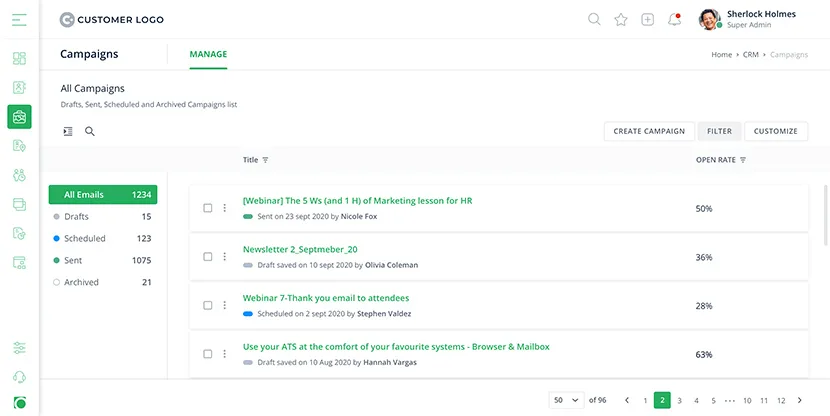830x416 pixels.
Task: Click the CREATE CAMPAIGN button
Action: tap(649, 131)
